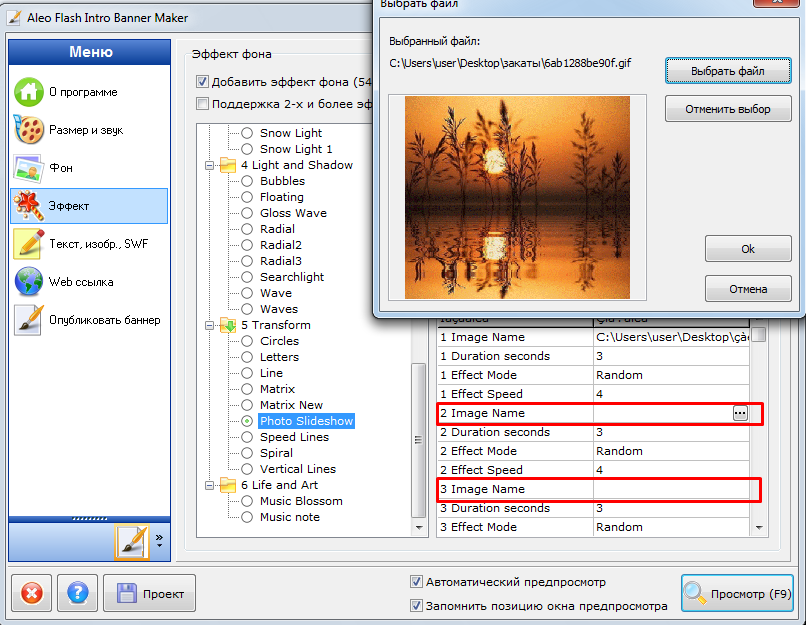Image resolution: width=806 pixels, height=625 pixels.
Task: Select the Эффект menu entry
Action: (89, 206)
